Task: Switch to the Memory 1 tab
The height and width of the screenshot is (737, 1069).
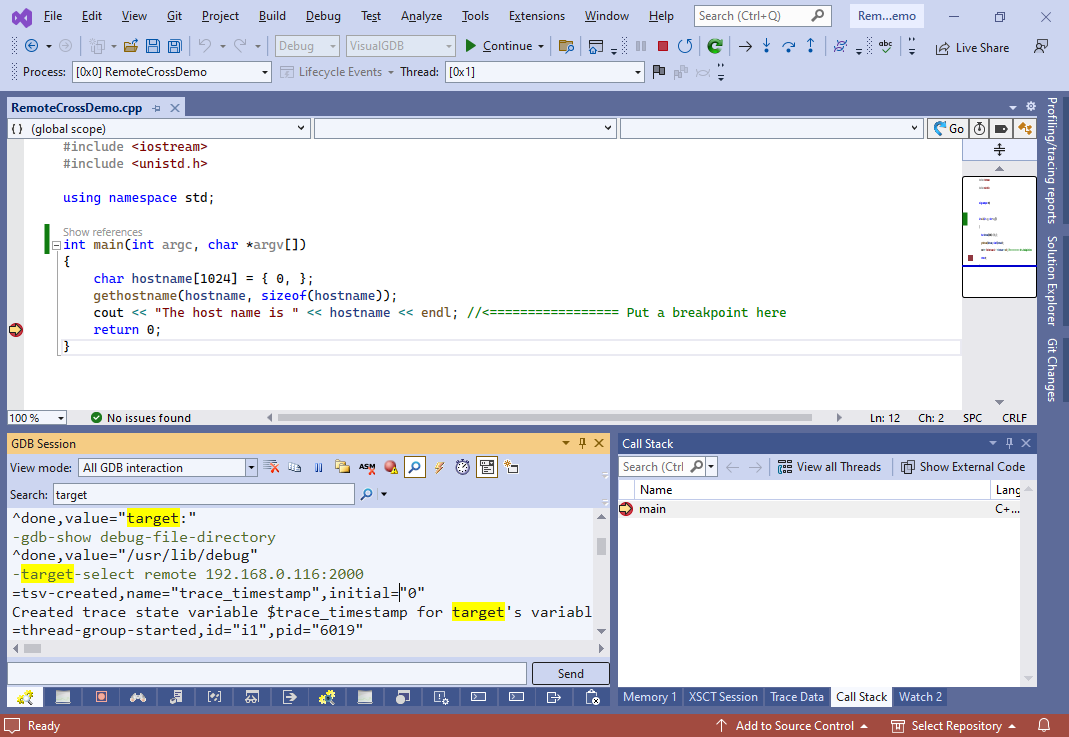Action: pyautogui.click(x=650, y=697)
